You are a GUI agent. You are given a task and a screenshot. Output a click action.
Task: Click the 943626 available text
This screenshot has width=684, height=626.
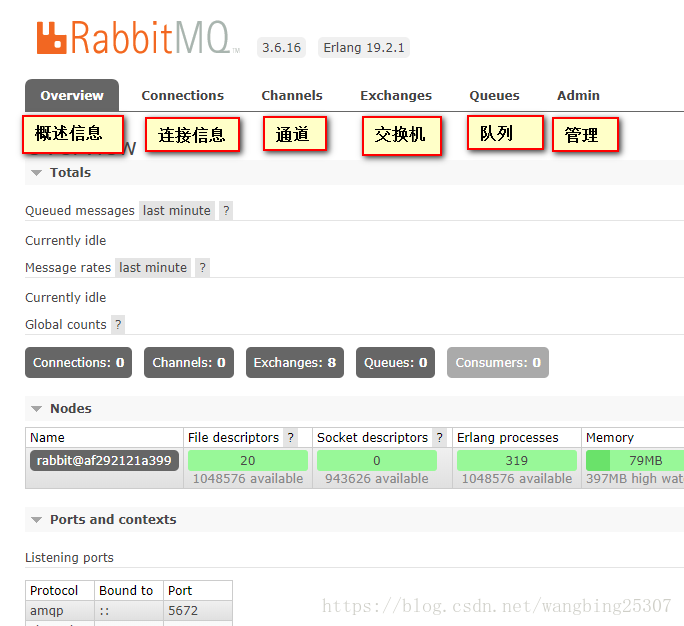tap(377, 479)
